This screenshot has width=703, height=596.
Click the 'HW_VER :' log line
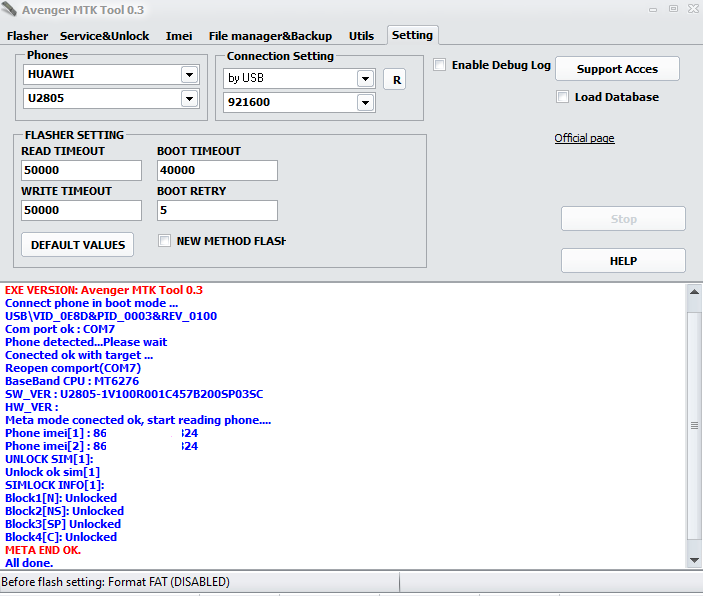click(31, 407)
